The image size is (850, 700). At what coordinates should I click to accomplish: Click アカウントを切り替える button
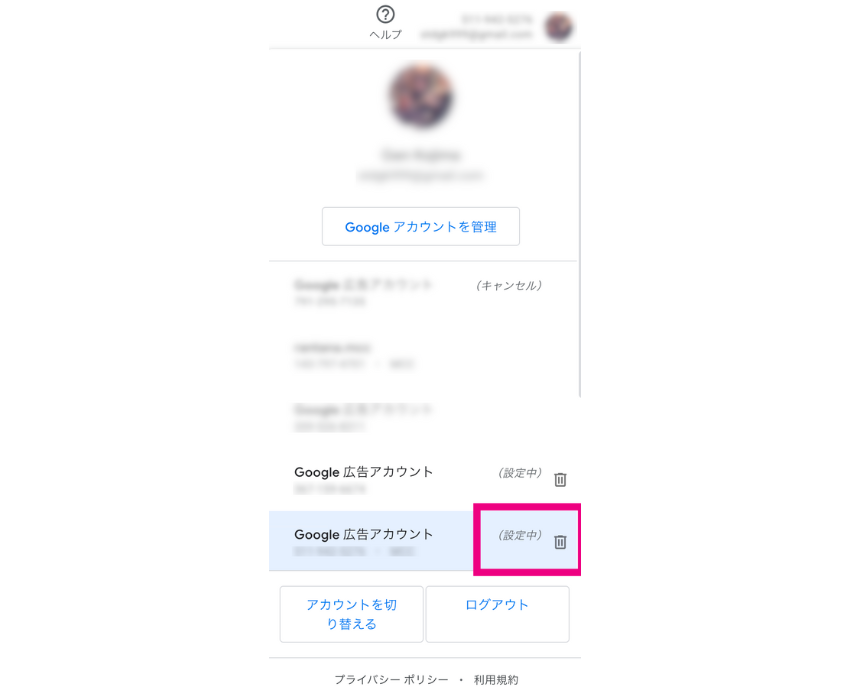pyautogui.click(x=351, y=614)
